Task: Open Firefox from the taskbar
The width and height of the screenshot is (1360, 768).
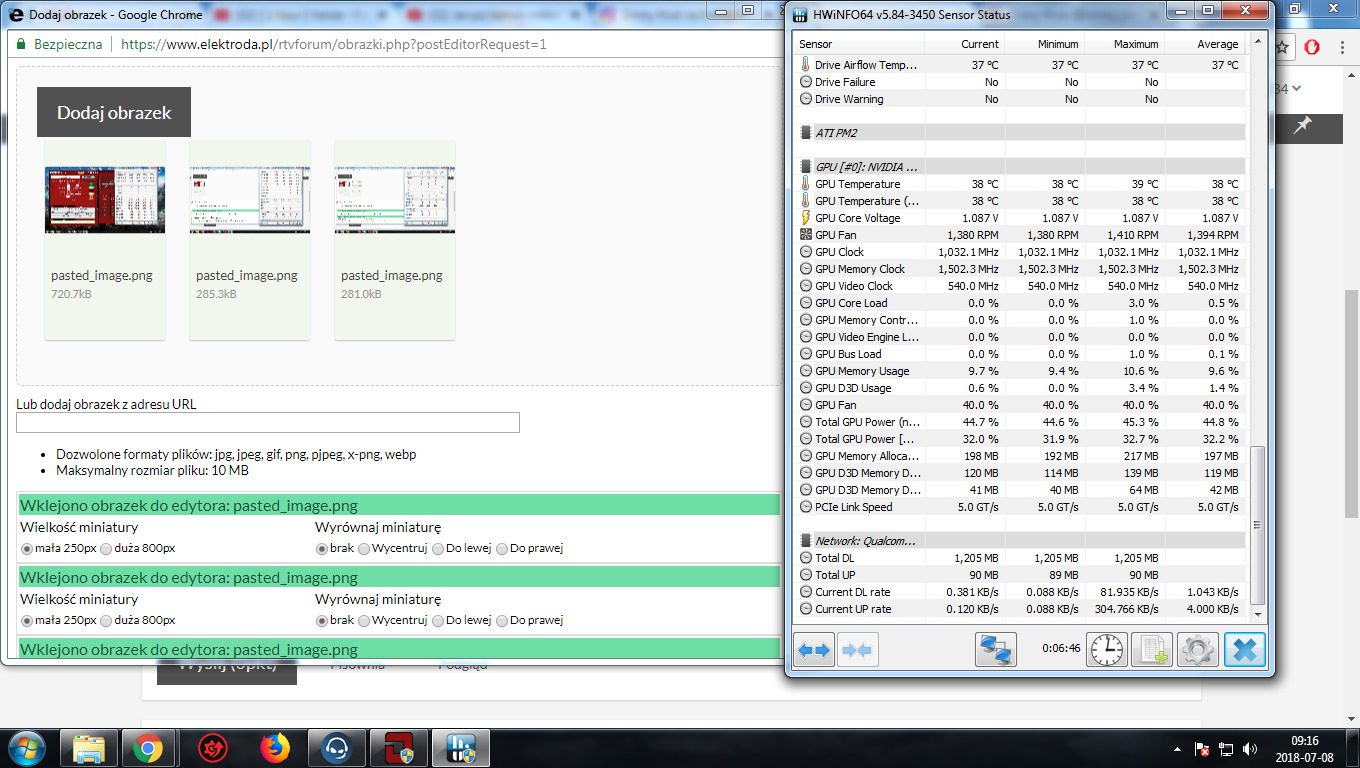Action: tap(275, 747)
